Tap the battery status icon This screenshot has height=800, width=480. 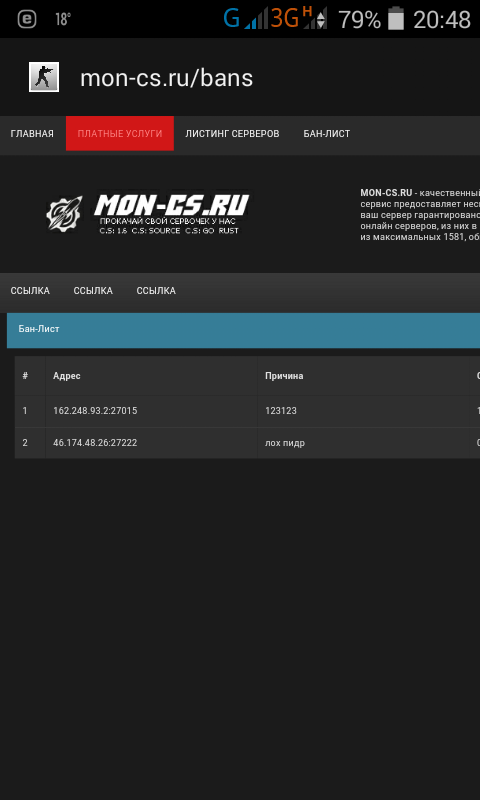[x=396, y=19]
